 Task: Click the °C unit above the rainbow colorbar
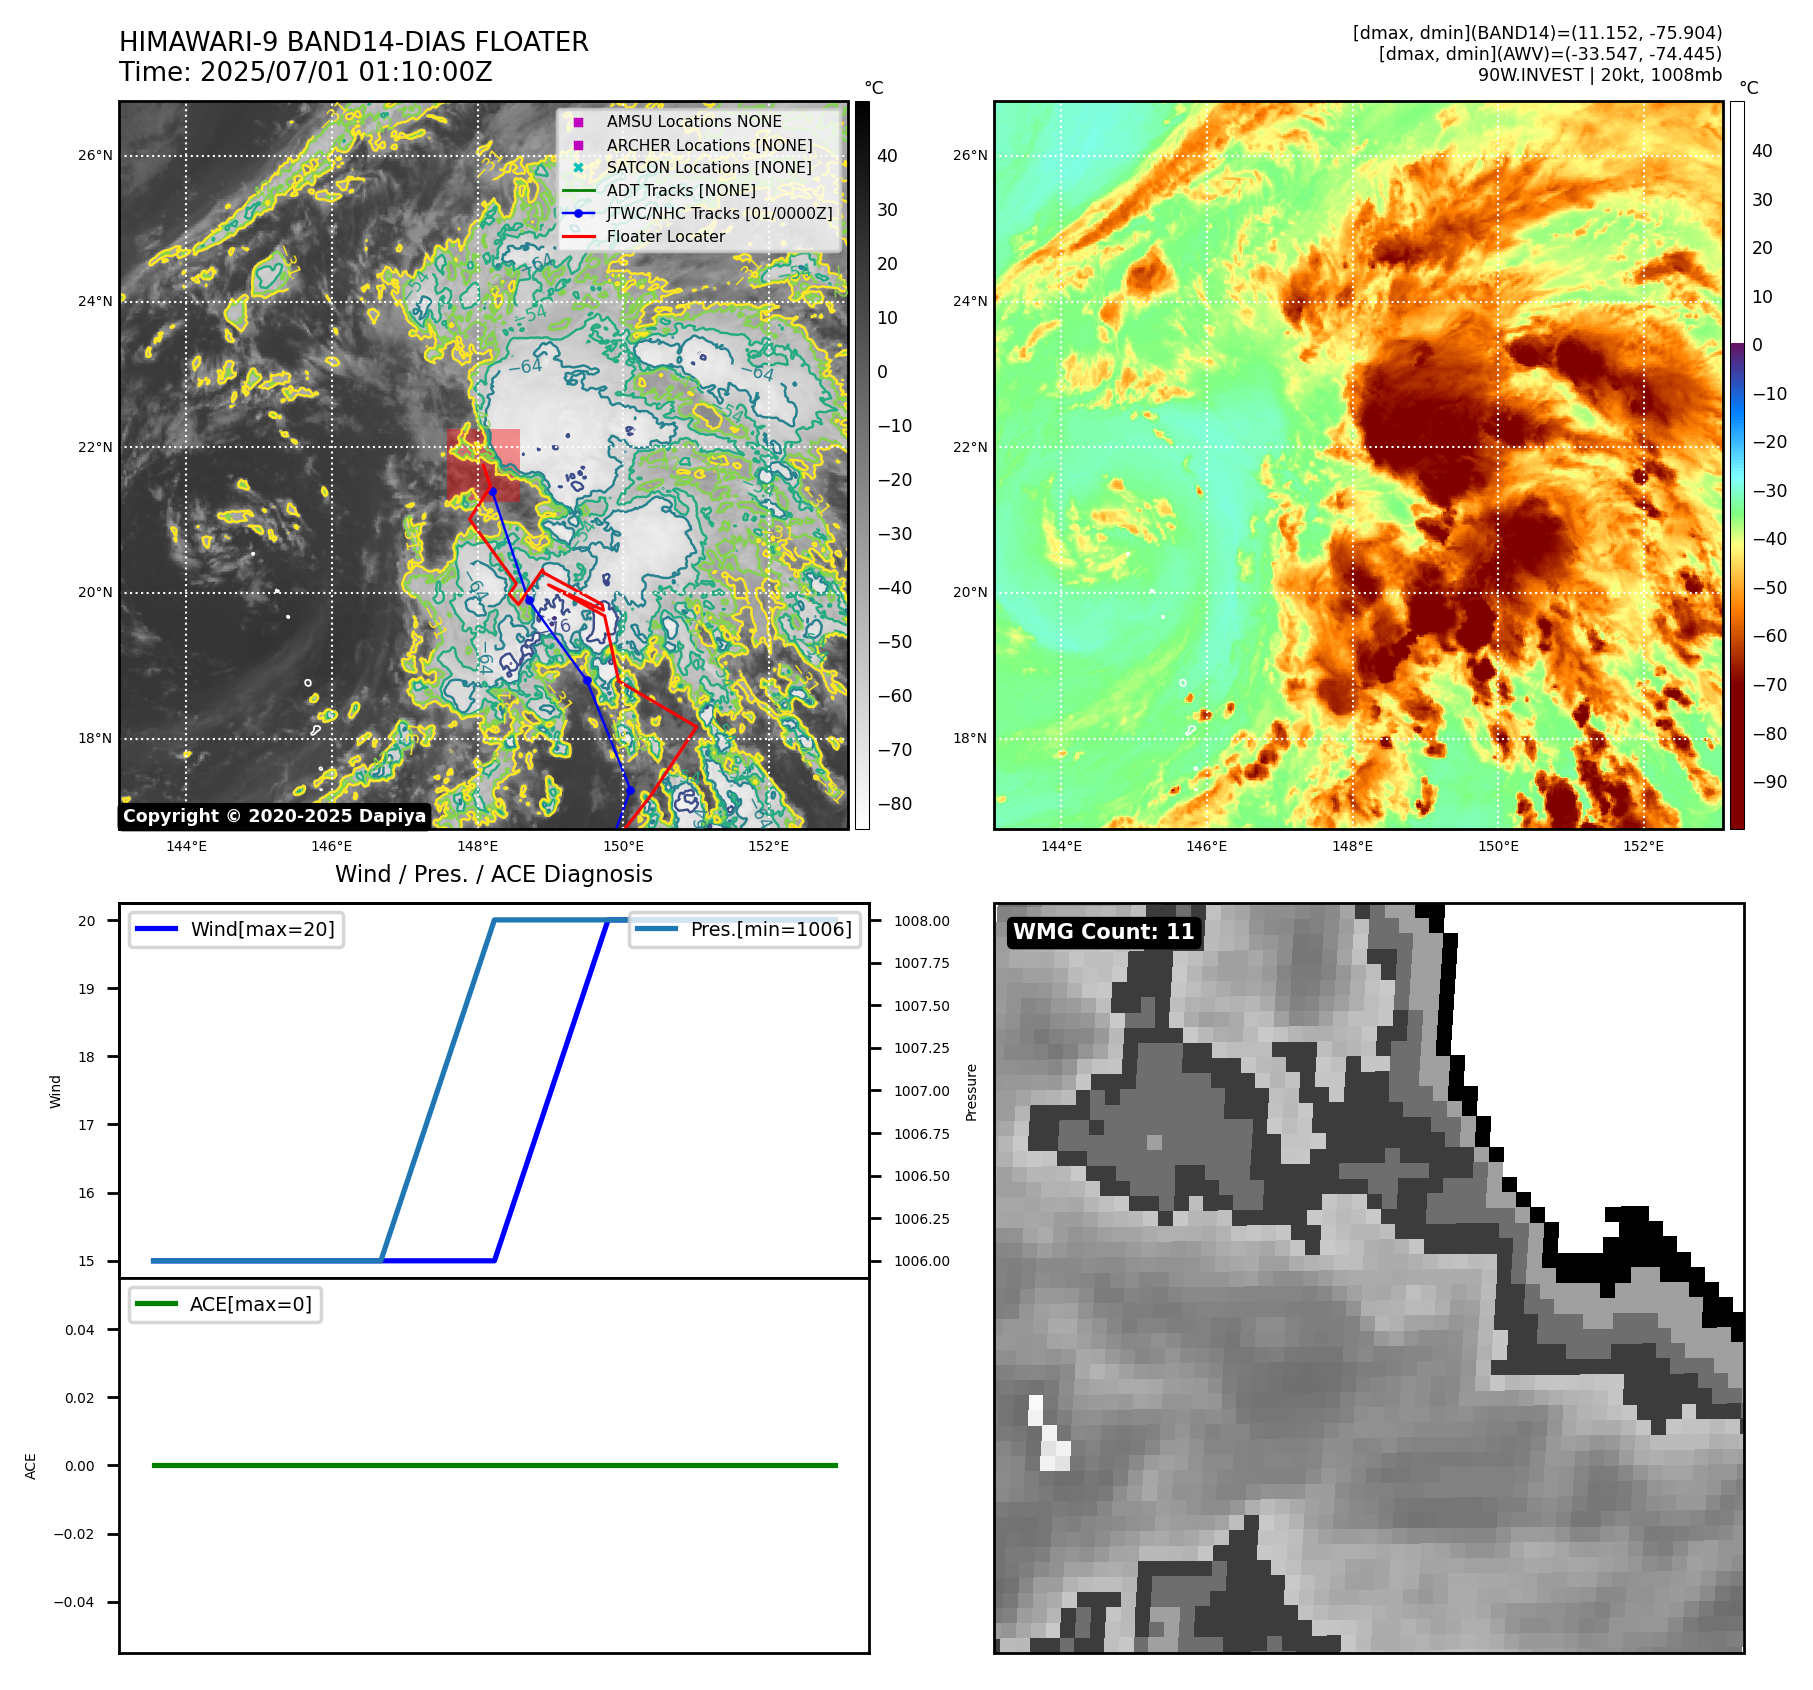tap(1749, 88)
